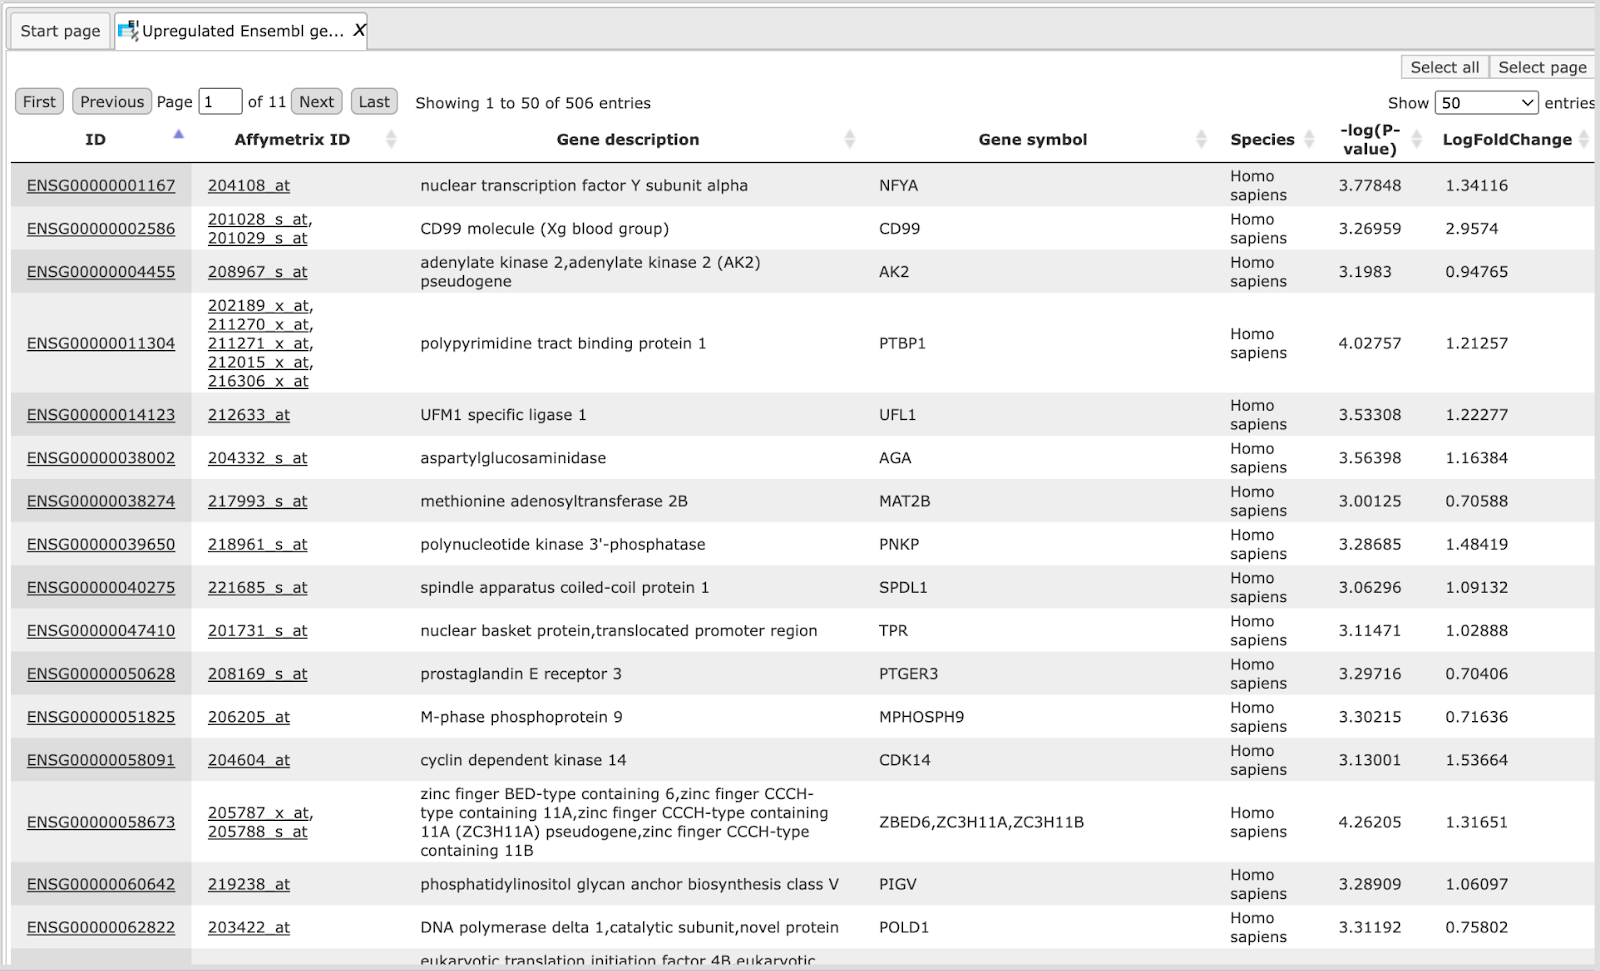Jump to the Last page
The width and height of the screenshot is (1600, 971).
click(x=374, y=101)
